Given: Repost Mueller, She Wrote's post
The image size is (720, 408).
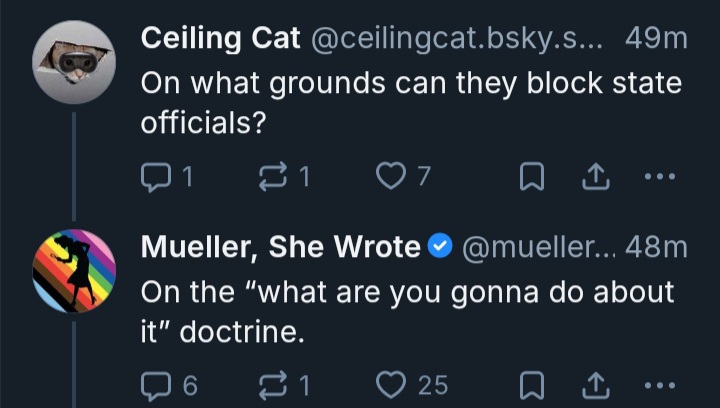Looking at the screenshot, I should 271,385.
